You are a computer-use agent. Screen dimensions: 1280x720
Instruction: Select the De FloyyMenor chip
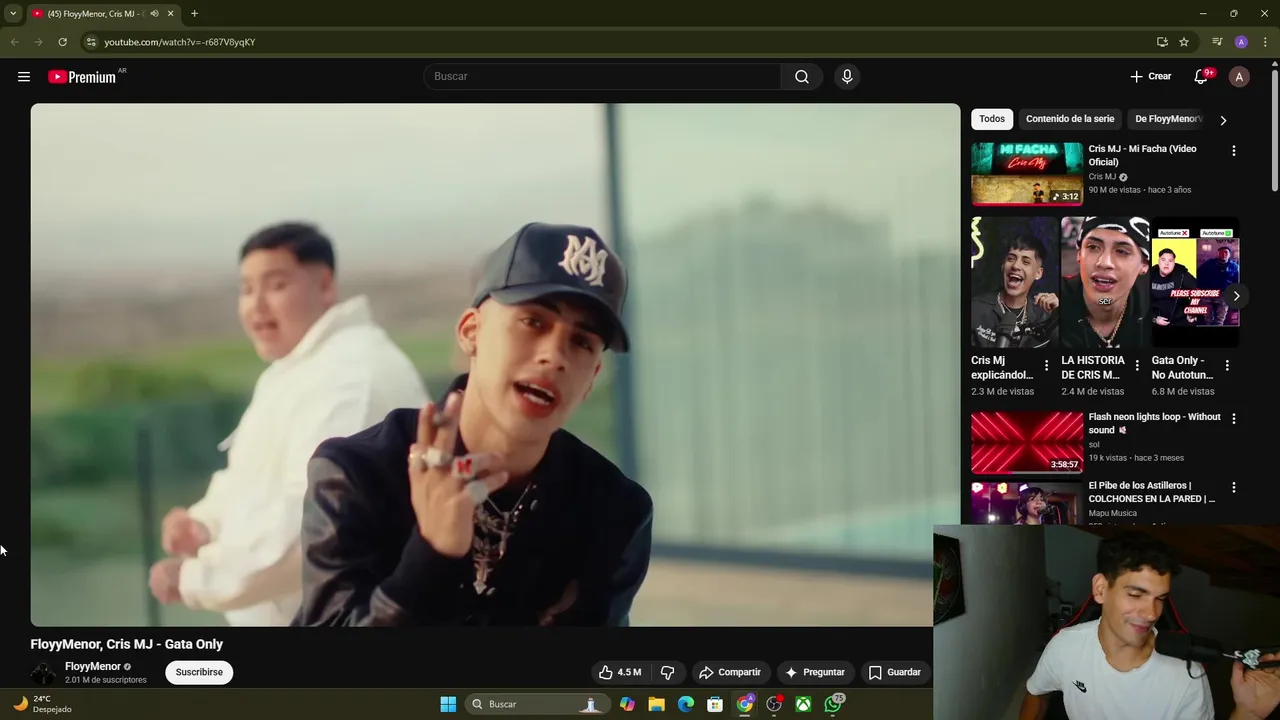(1168, 119)
